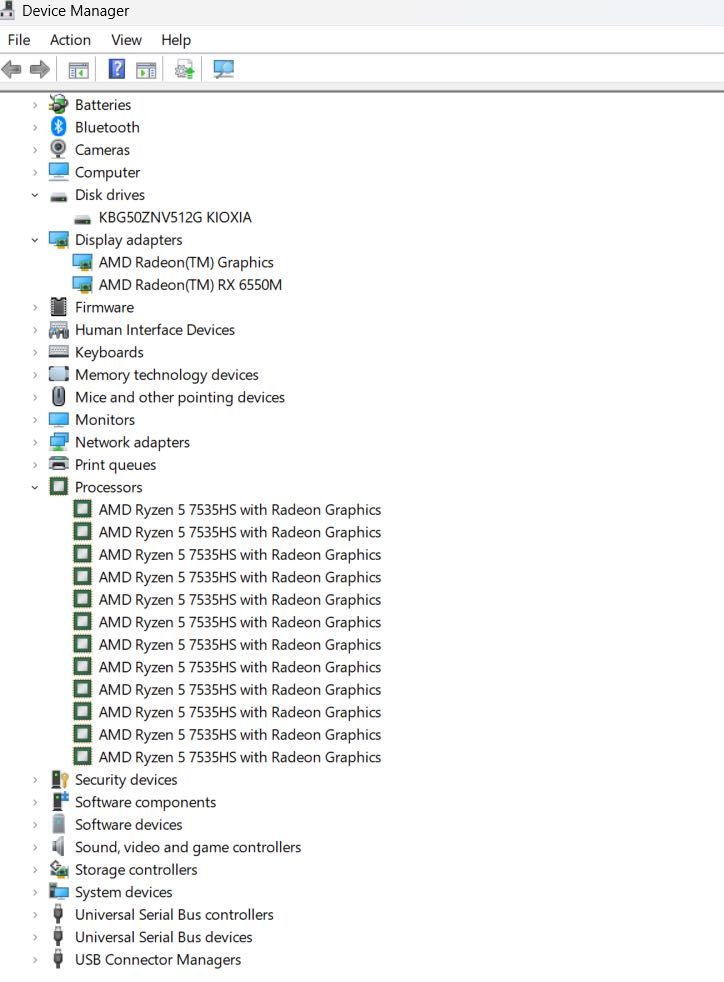Select the KBG50ZNV512G KIOXIA disk
724x982 pixels.
click(x=175, y=217)
